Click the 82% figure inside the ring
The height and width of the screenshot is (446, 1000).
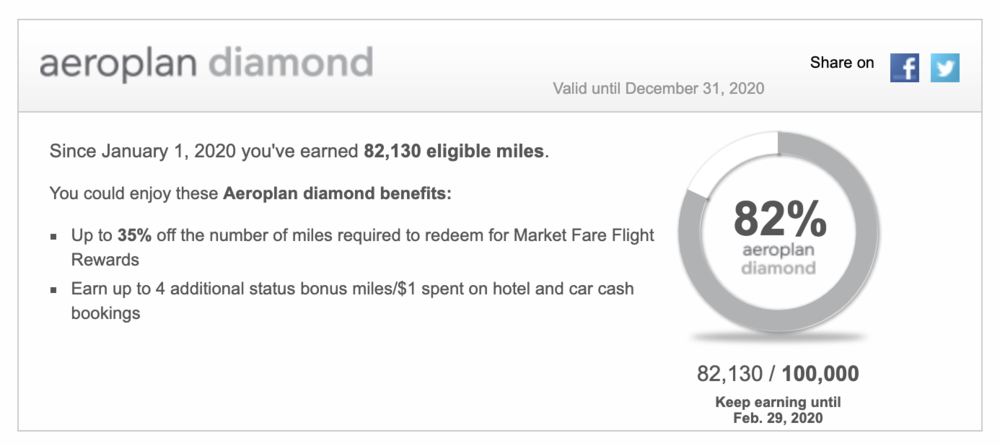click(780, 218)
